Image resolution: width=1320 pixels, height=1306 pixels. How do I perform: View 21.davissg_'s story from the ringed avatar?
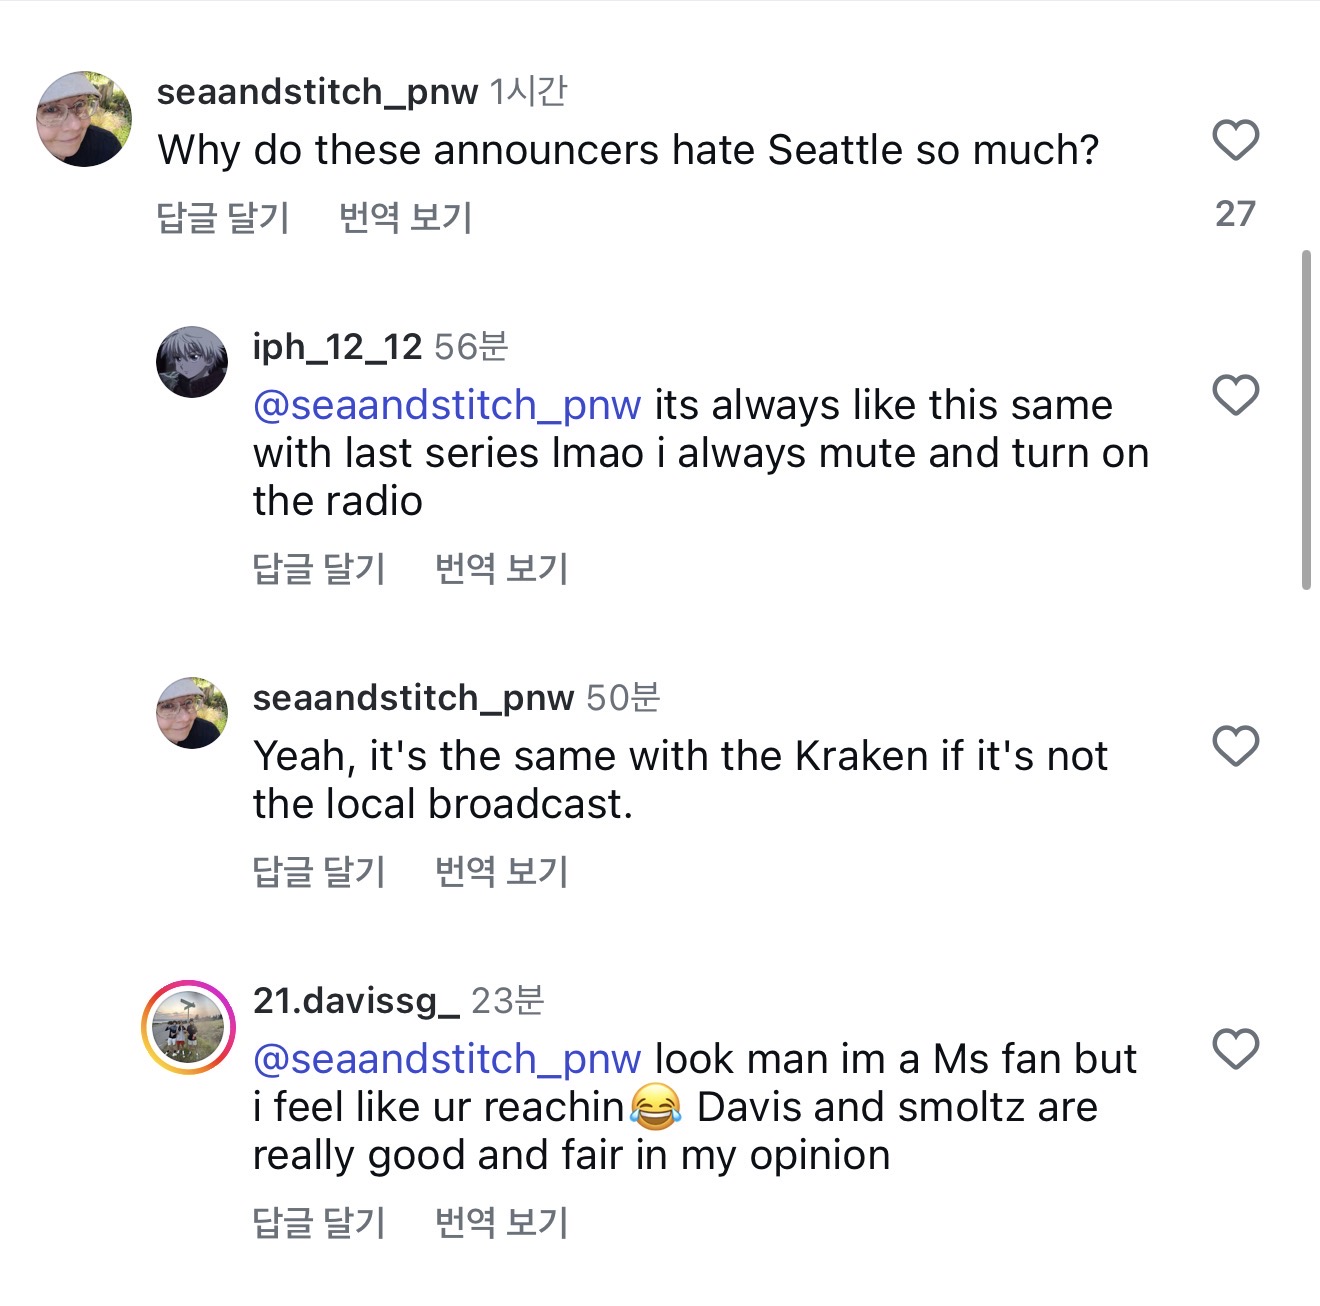coord(189,1027)
